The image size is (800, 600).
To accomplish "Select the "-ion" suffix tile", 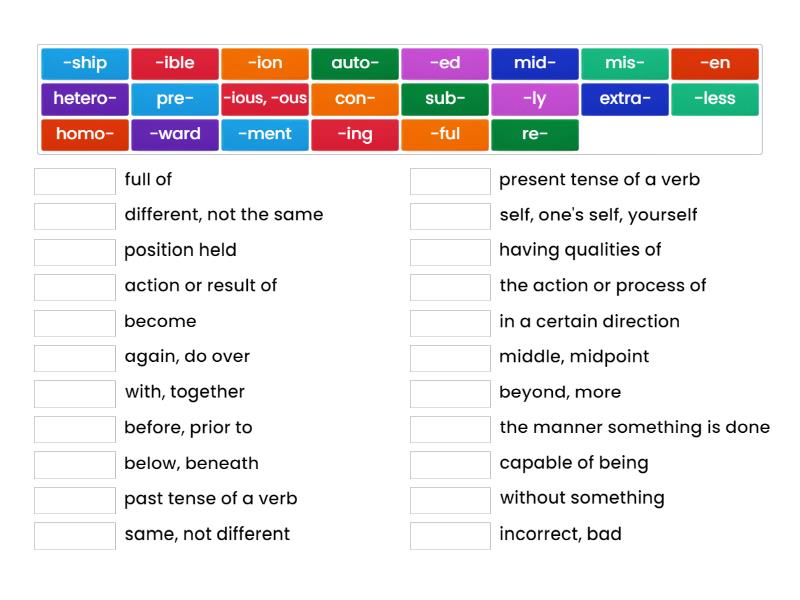I will 264,62.
